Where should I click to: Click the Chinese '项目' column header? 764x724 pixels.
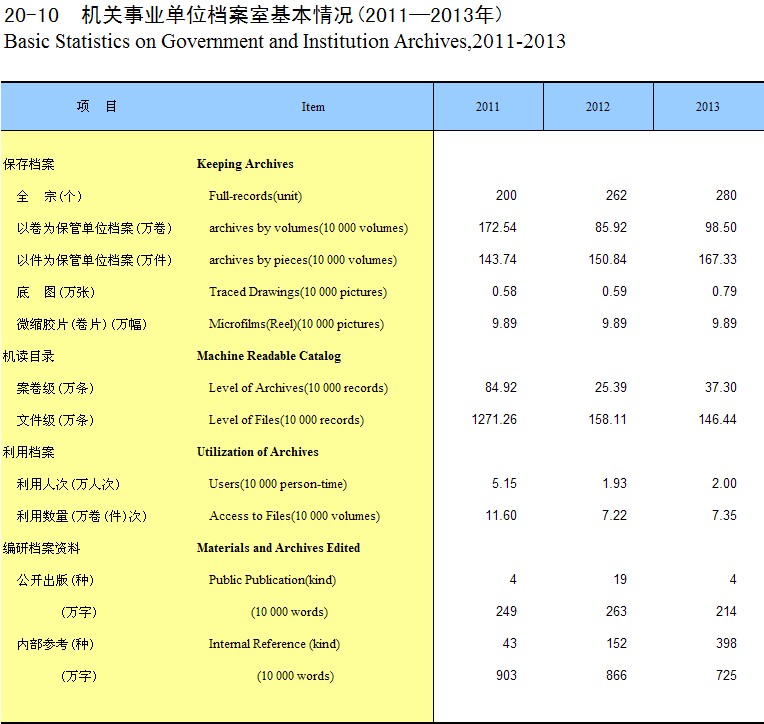[x=97, y=107]
